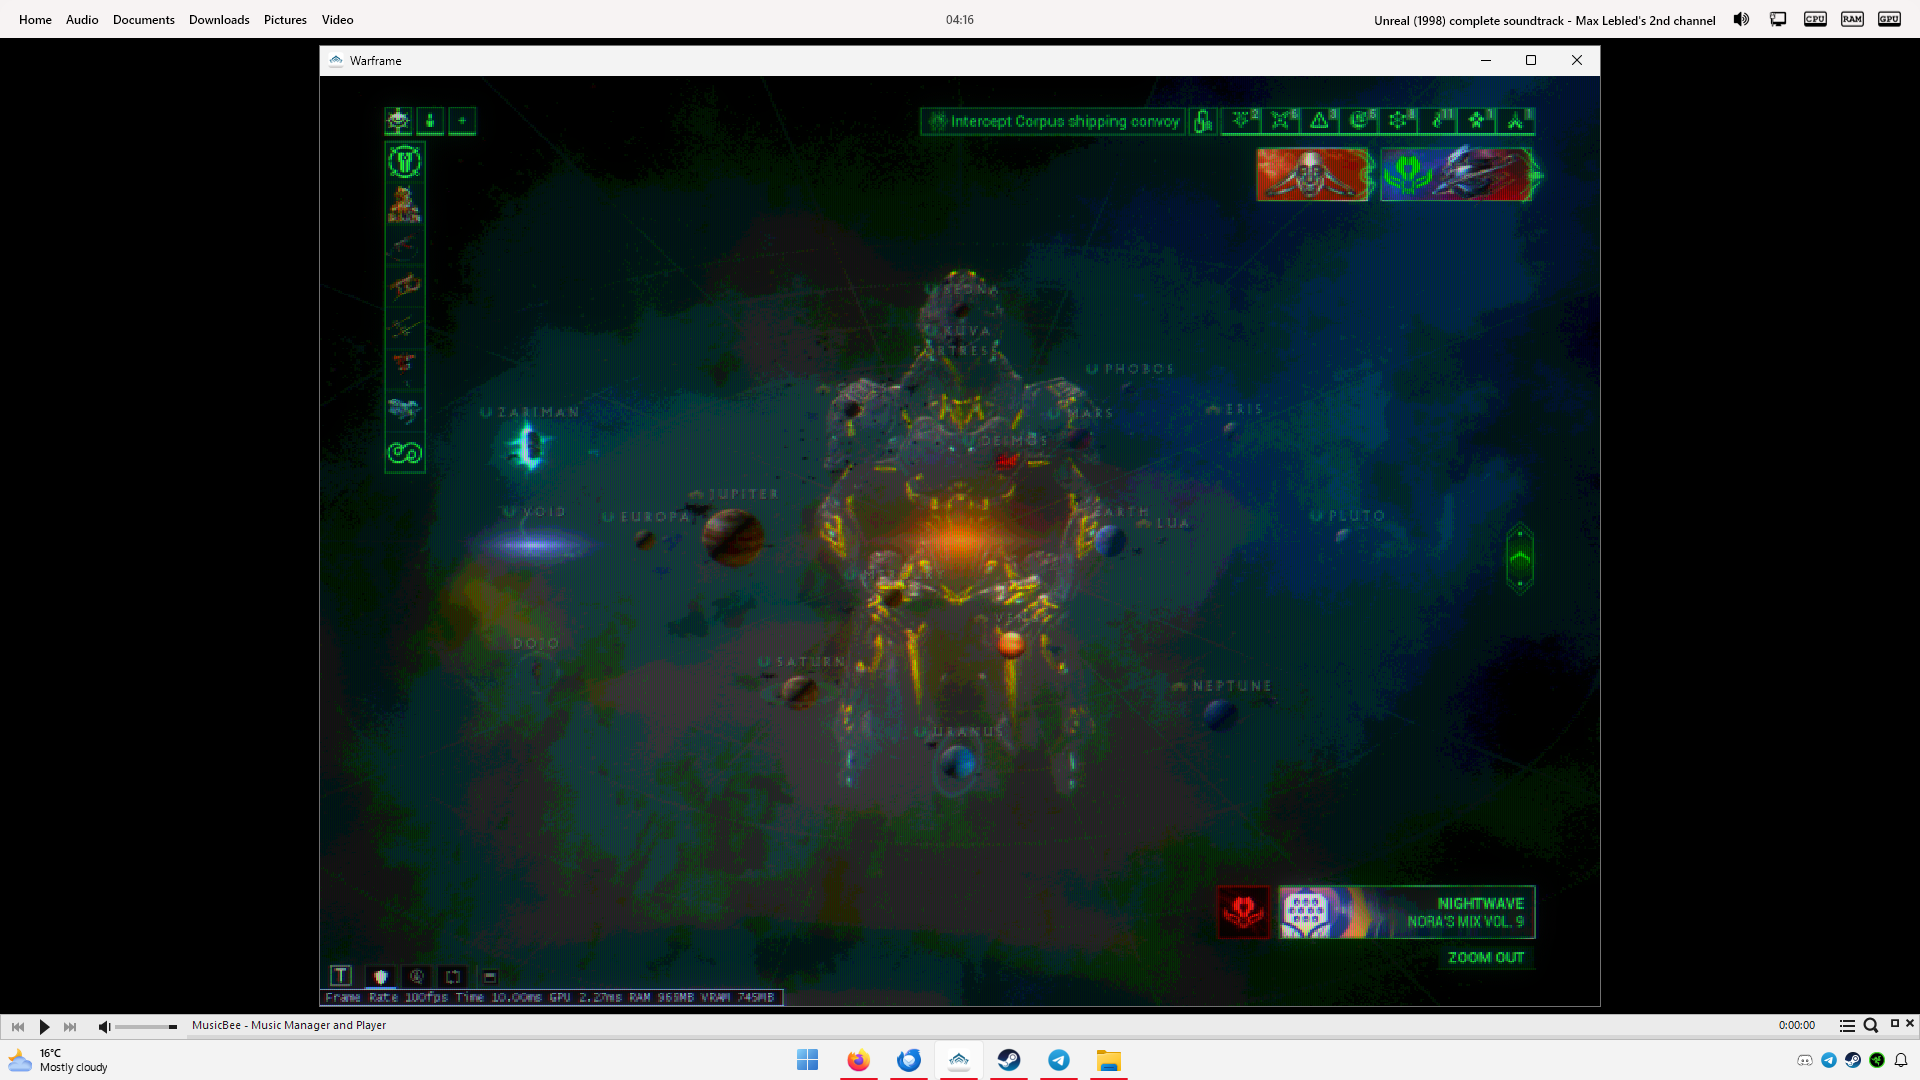
Task: Open Steam from the taskbar
Action: pos(1009,1060)
